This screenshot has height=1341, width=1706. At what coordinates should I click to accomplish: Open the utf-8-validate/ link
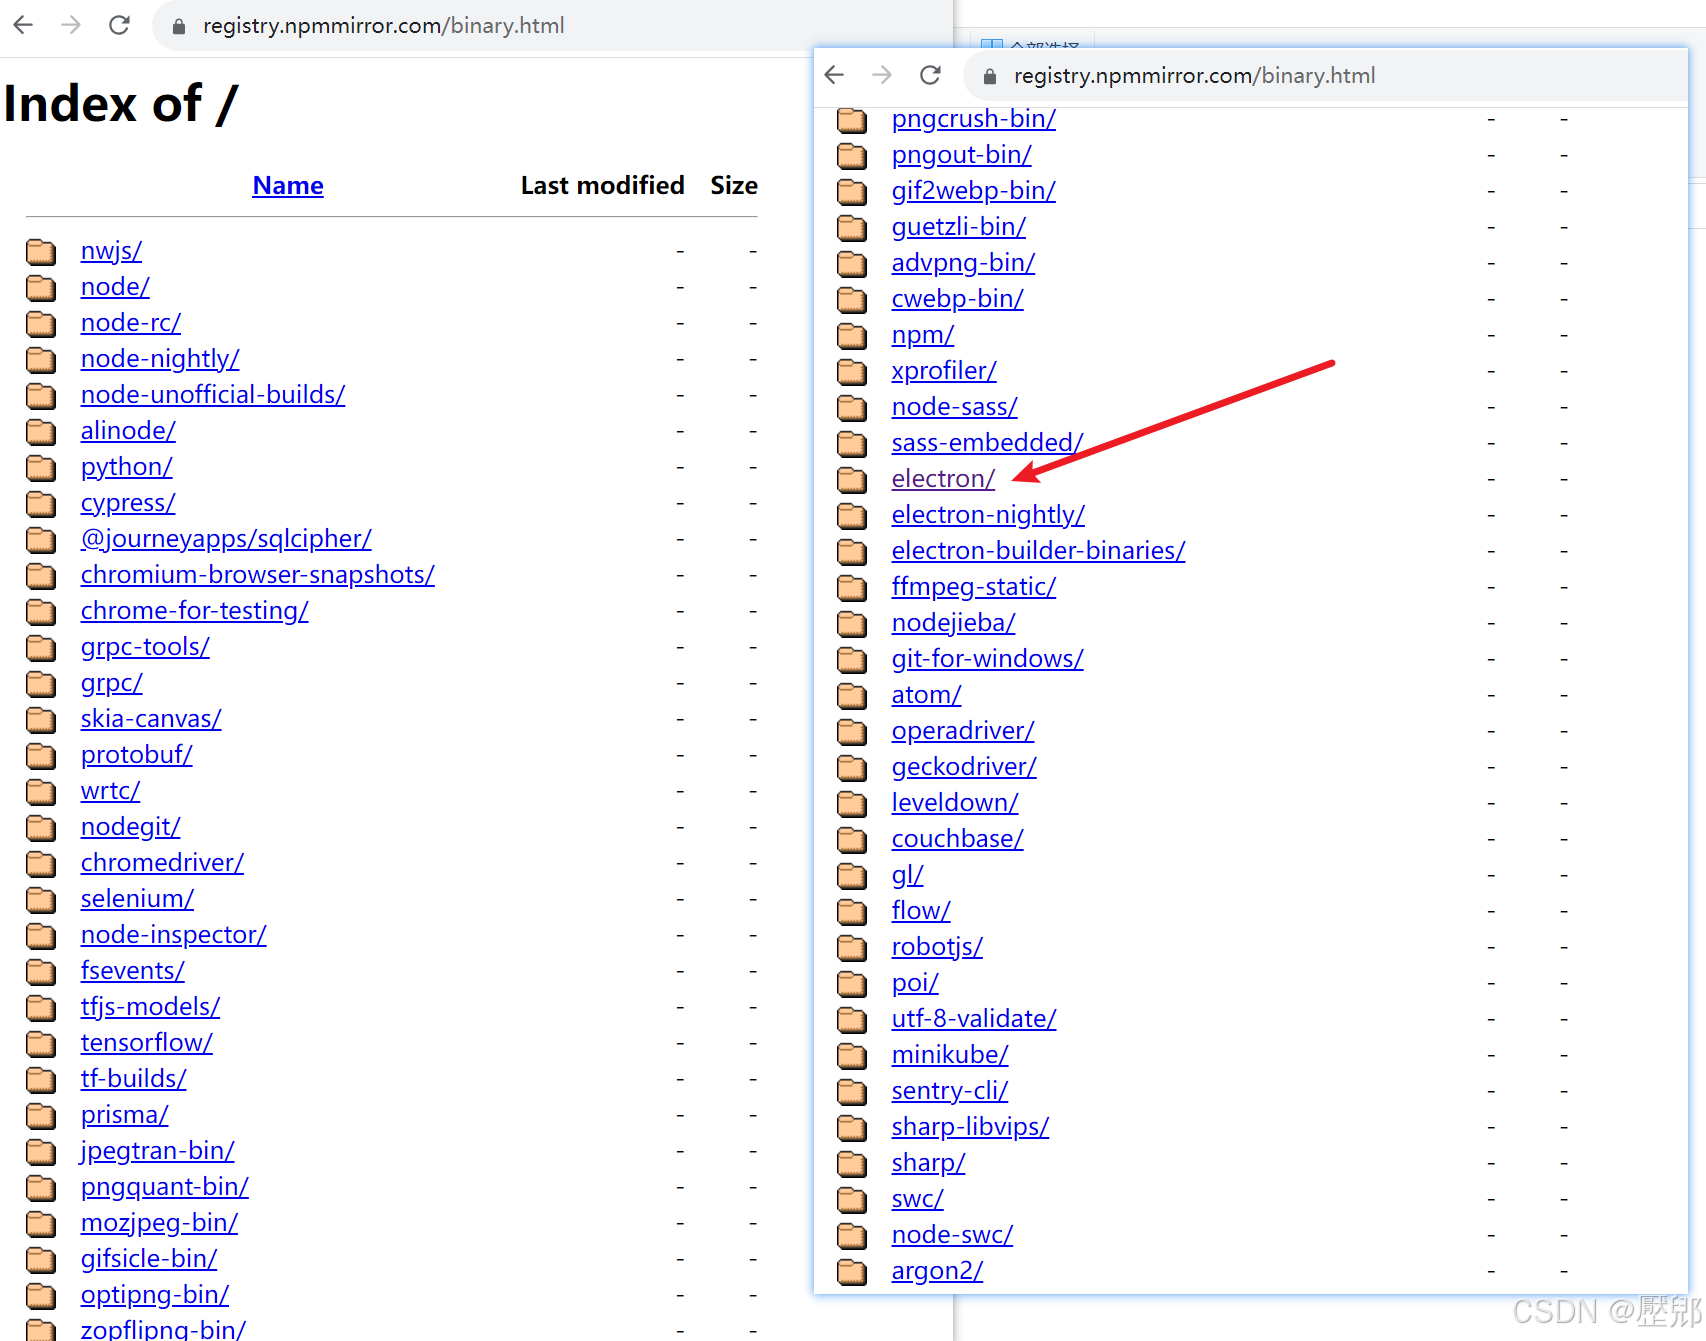pyautogui.click(x=974, y=1019)
